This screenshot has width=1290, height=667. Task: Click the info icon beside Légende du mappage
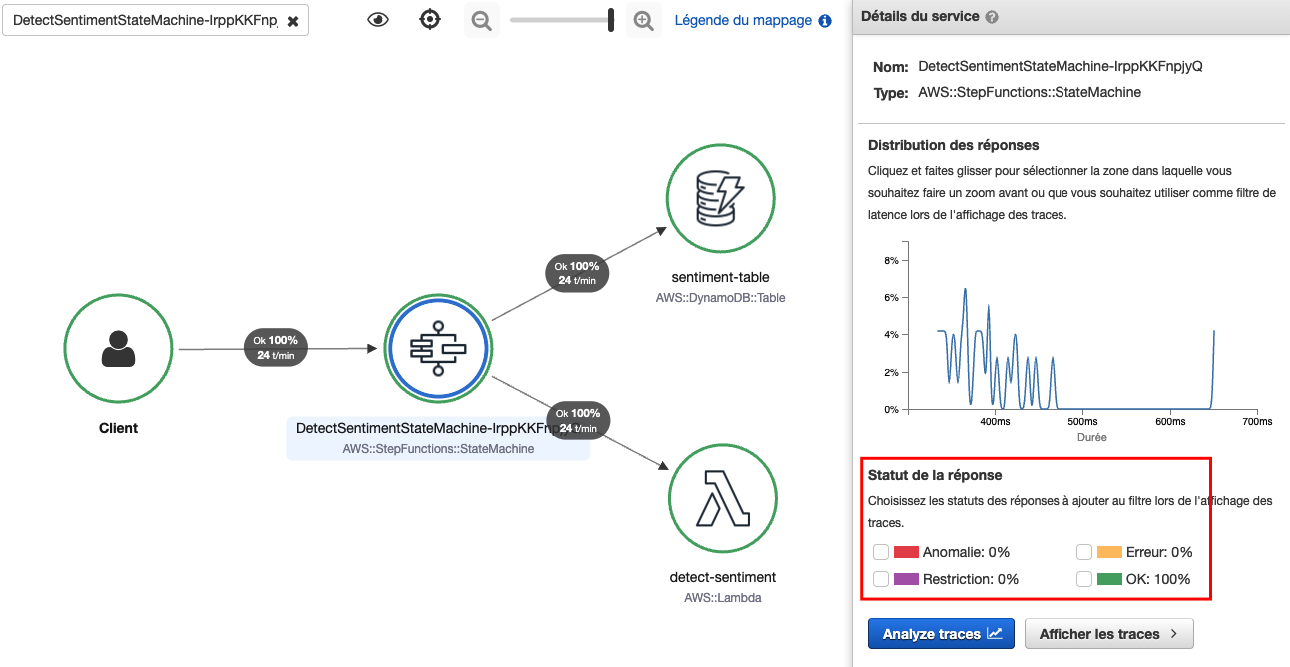pyautogui.click(x=825, y=21)
